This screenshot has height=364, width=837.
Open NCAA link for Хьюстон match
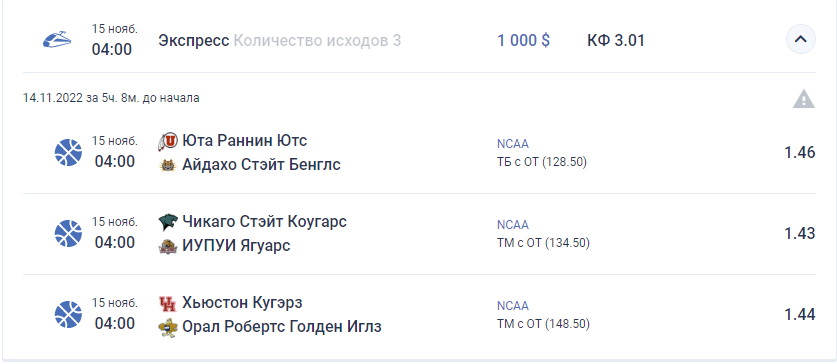tap(512, 306)
